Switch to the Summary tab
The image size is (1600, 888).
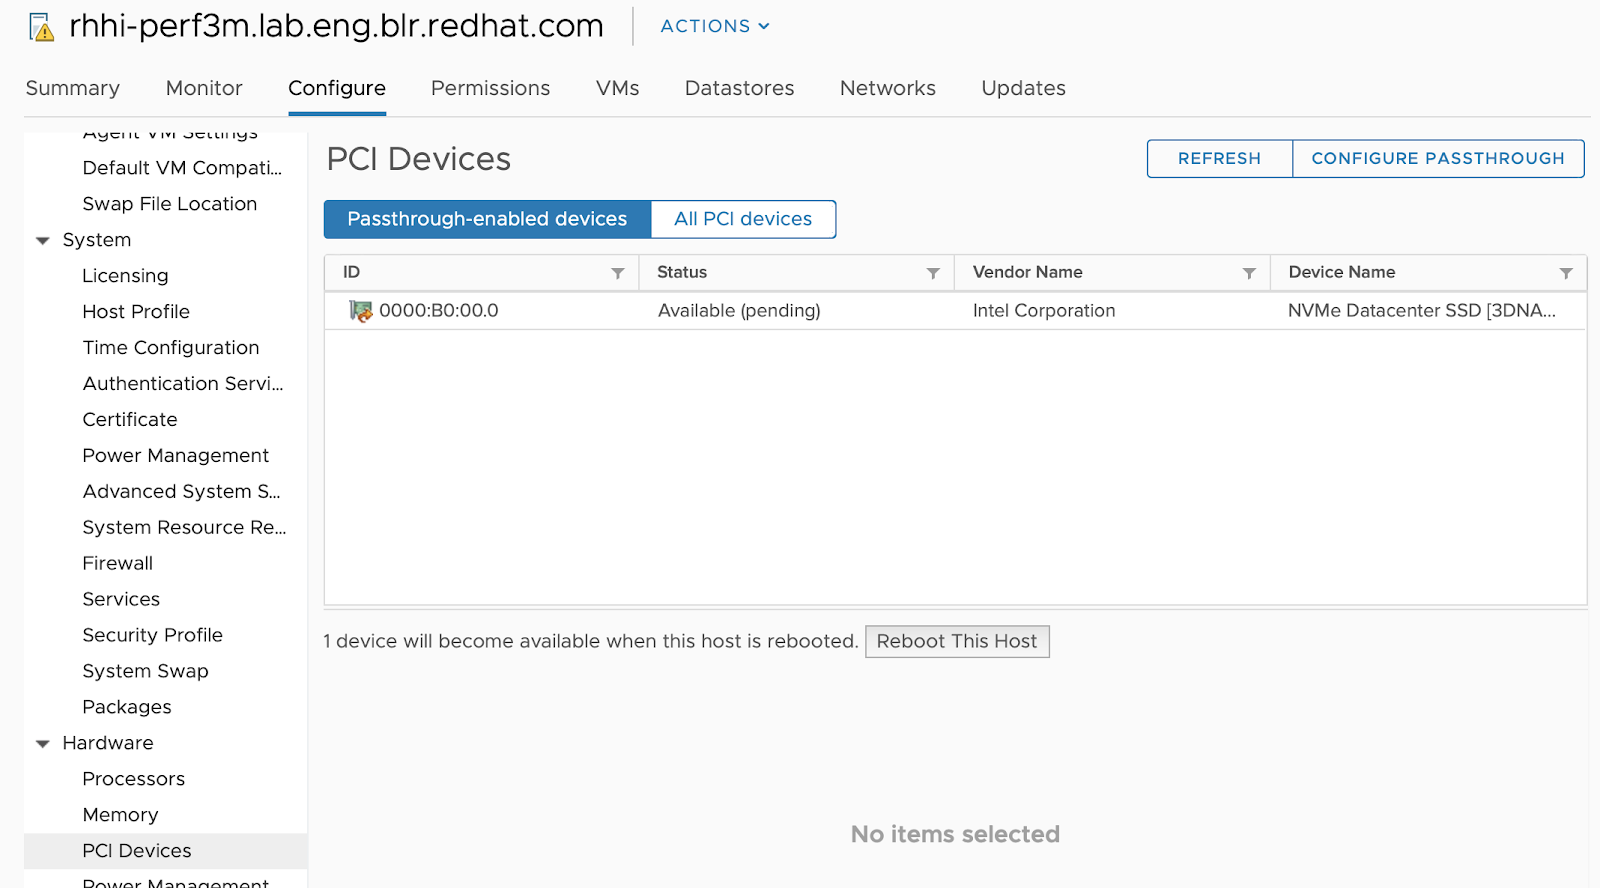(73, 88)
